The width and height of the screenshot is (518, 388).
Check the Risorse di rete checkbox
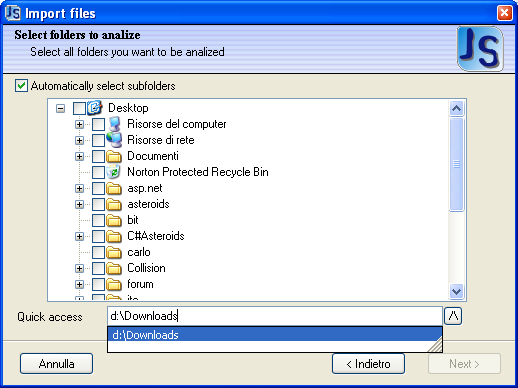[98, 140]
